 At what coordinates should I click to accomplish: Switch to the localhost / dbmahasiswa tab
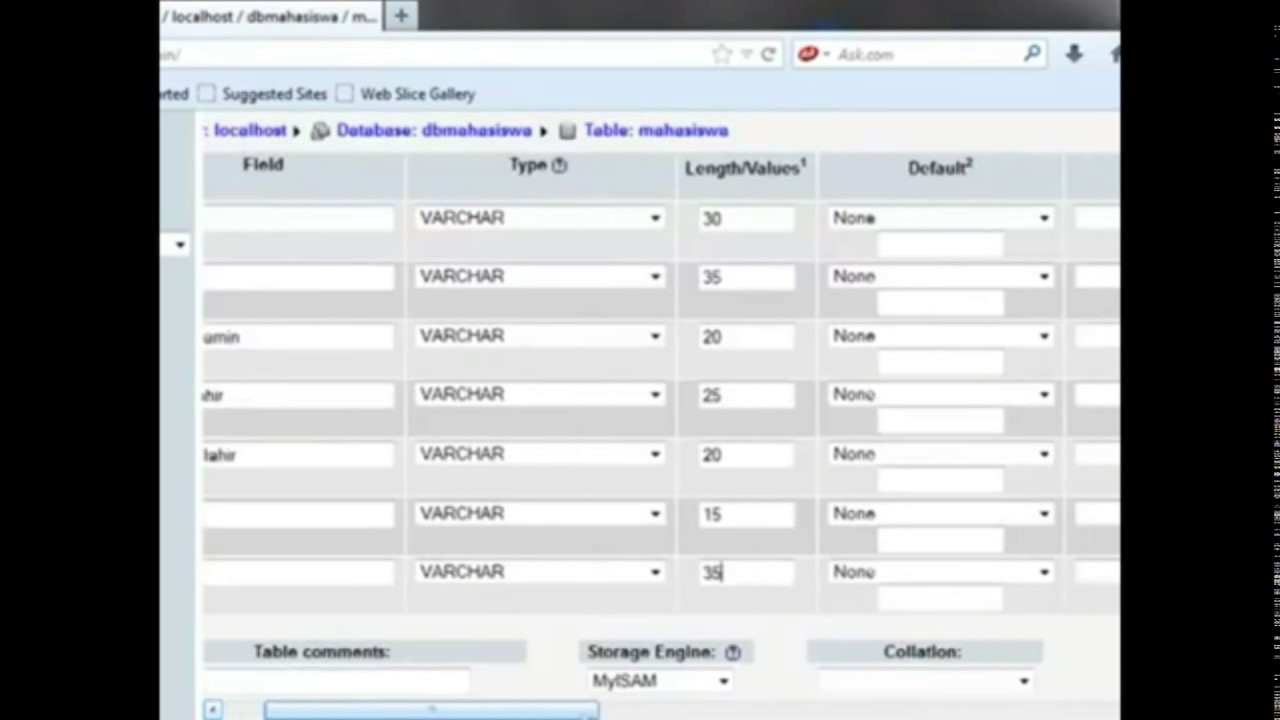click(x=270, y=16)
